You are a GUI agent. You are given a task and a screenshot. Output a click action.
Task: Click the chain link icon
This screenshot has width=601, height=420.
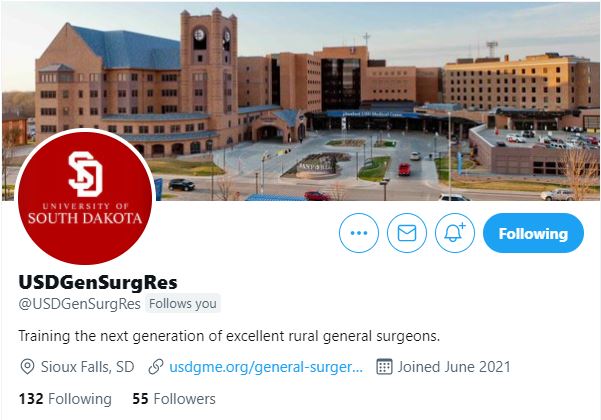click(x=156, y=367)
